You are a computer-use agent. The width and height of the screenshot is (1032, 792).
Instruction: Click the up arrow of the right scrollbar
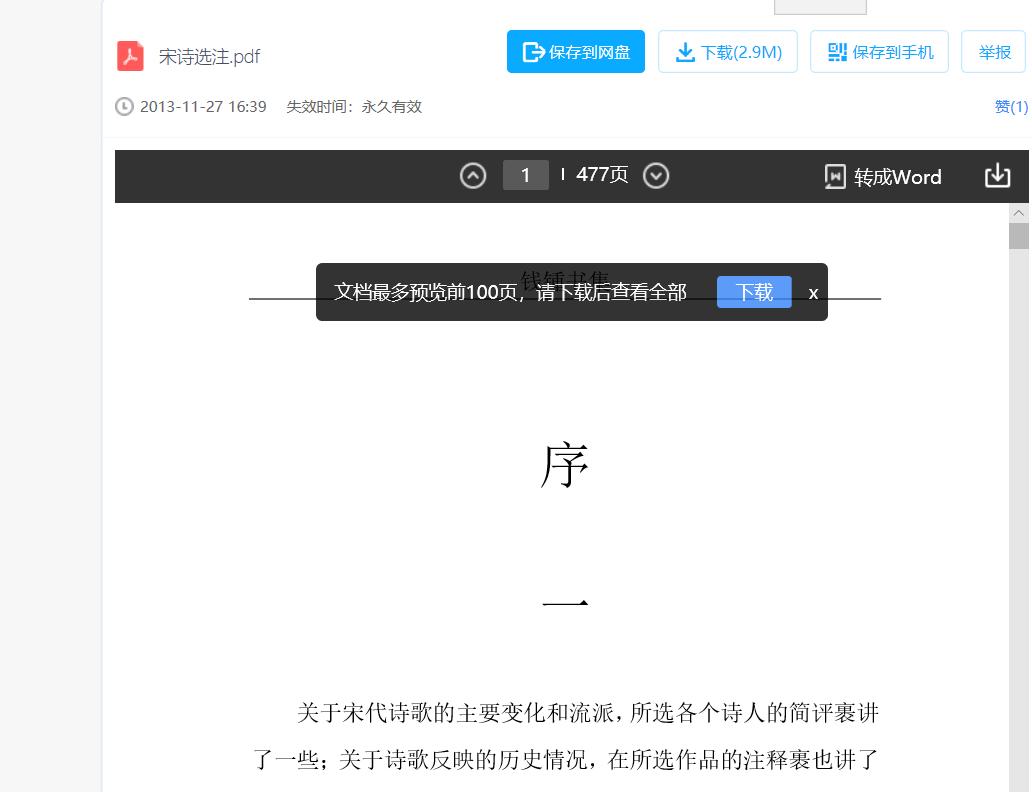pyautogui.click(x=1020, y=212)
